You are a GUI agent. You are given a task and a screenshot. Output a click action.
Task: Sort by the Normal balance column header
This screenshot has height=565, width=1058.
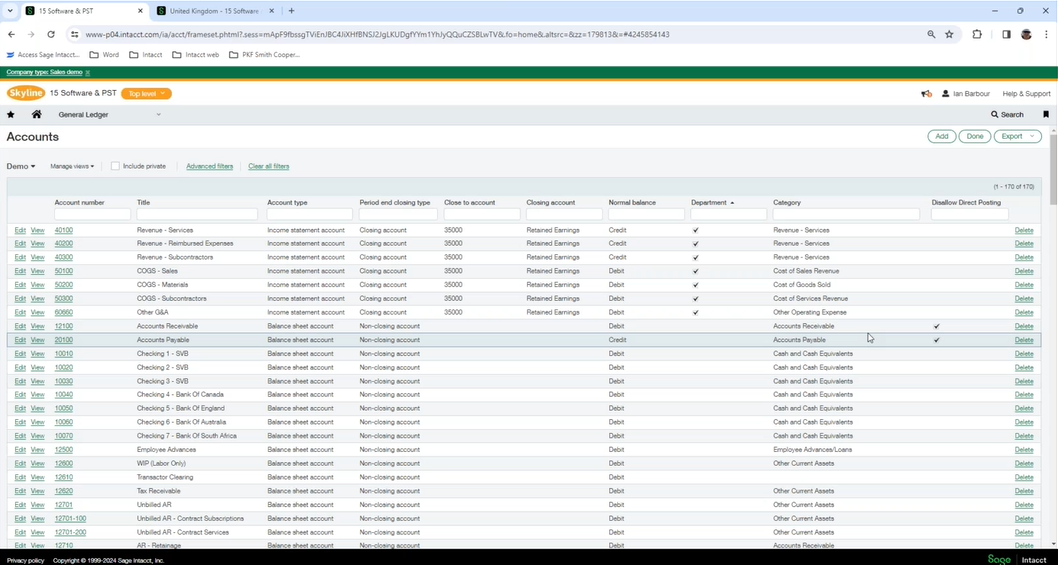(632, 203)
